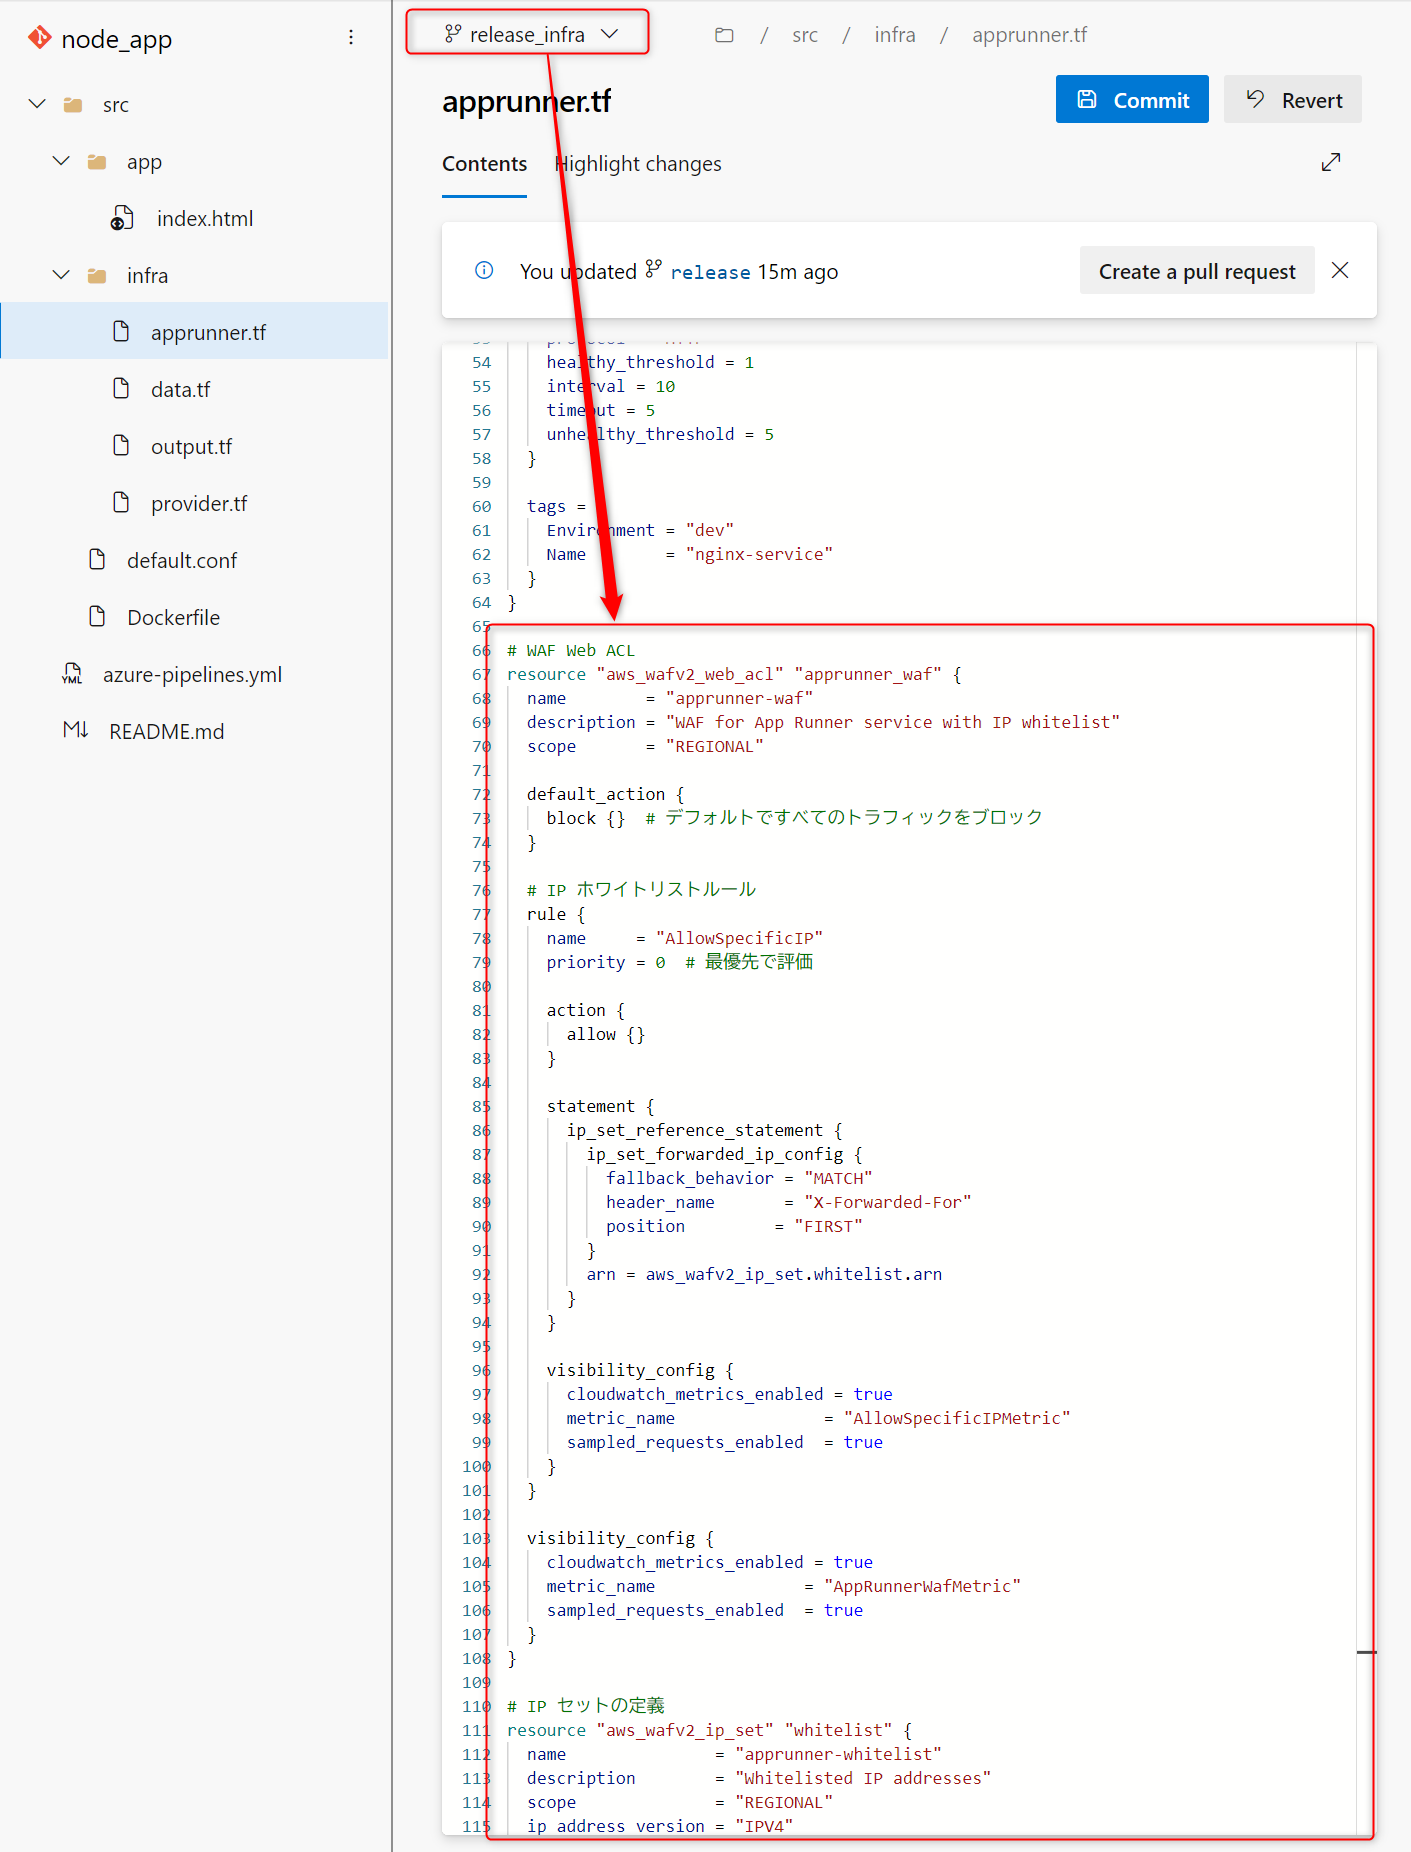Select the infra folder icon
Image resolution: width=1411 pixels, height=1852 pixels.
(97, 276)
